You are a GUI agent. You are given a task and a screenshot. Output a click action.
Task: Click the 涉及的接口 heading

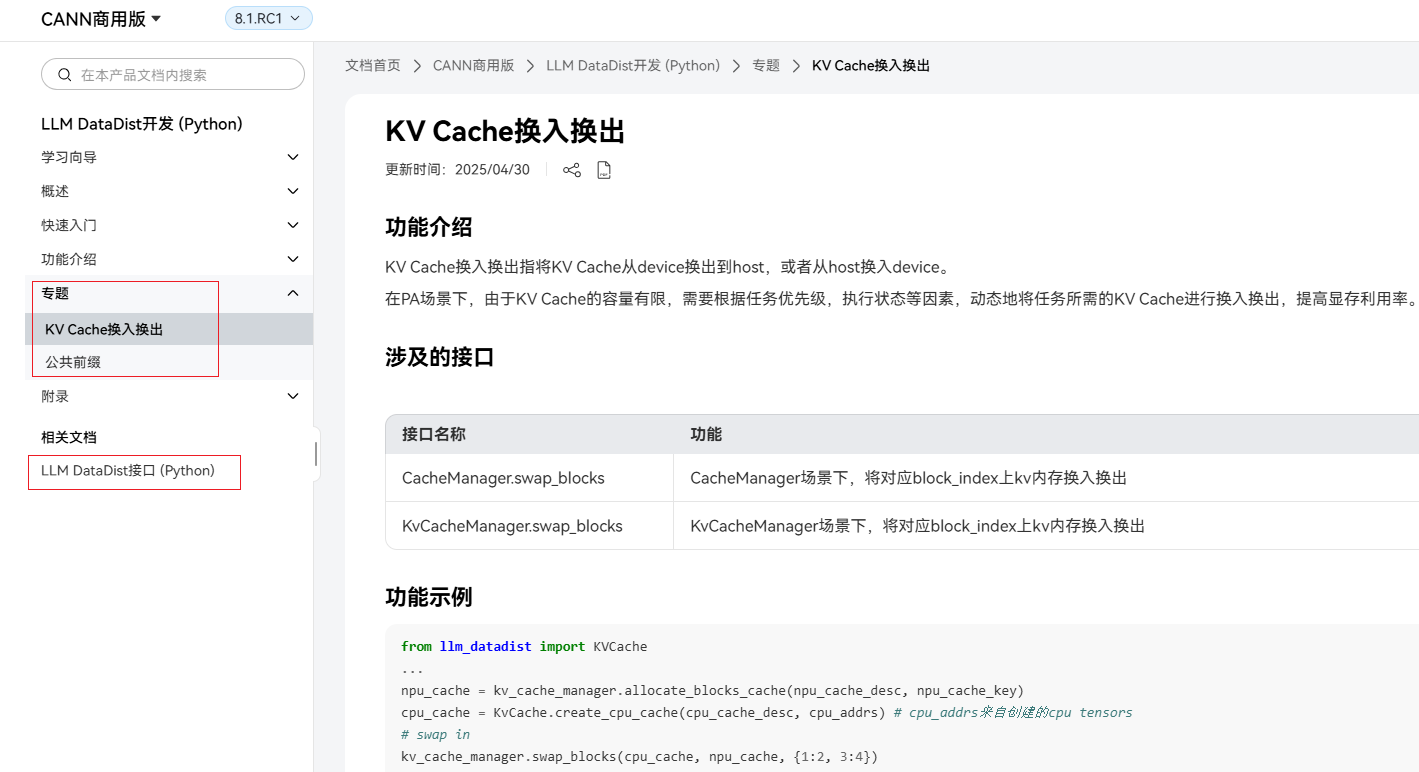point(440,357)
